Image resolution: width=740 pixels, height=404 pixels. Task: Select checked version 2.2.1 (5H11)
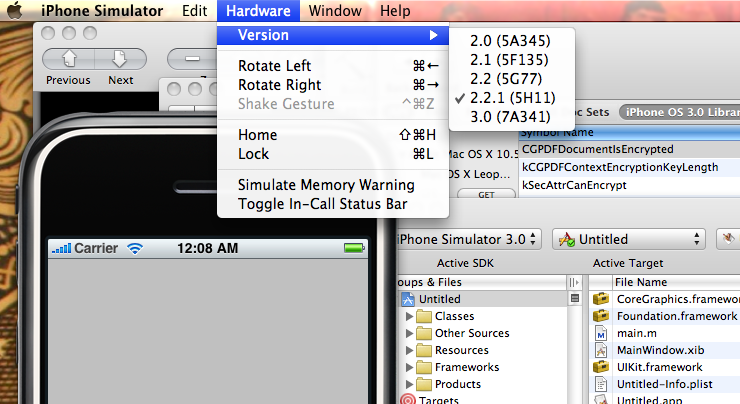[512, 98]
